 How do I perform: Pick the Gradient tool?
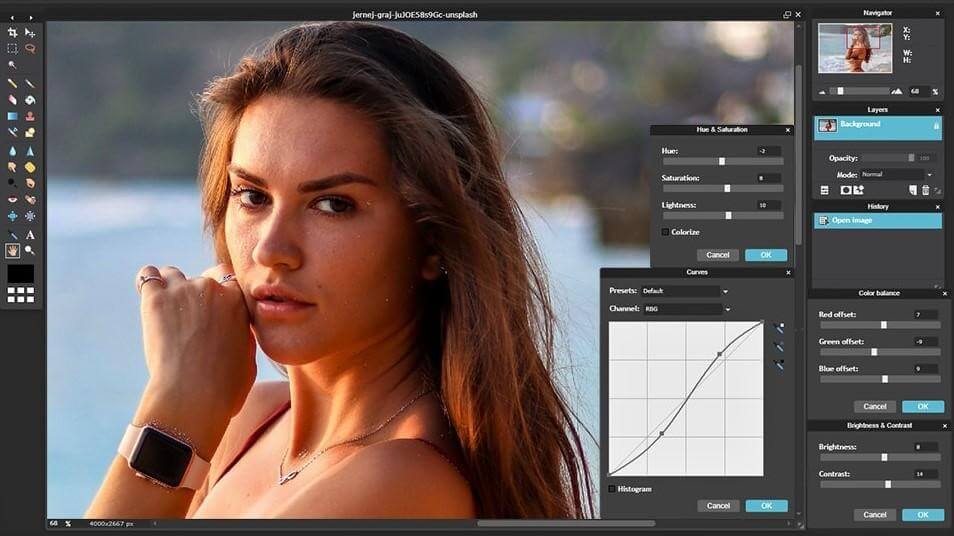pos(12,116)
